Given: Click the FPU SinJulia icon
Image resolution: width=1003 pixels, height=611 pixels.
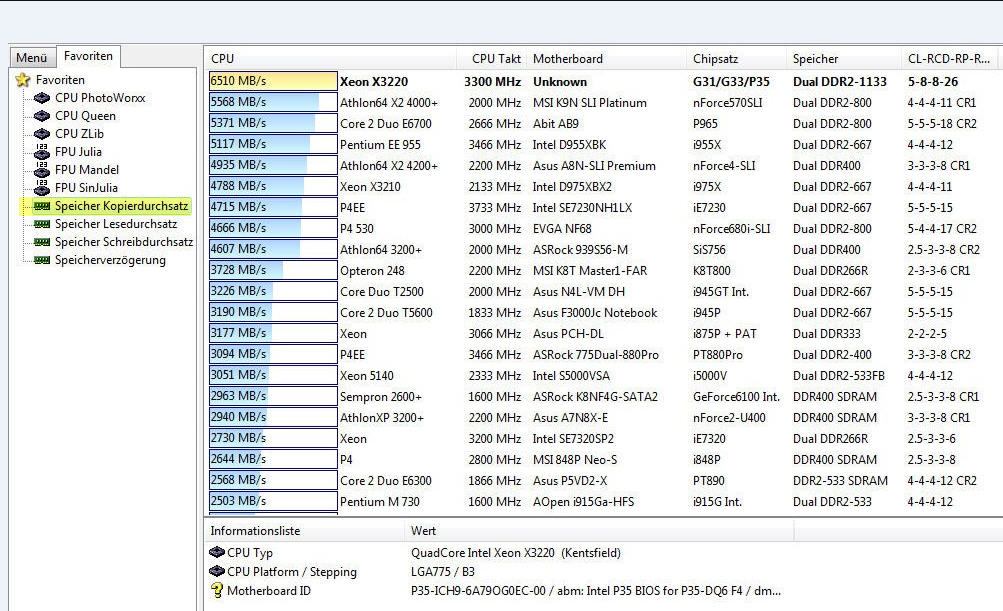Looking at the screenshot, I should (42, 187).
